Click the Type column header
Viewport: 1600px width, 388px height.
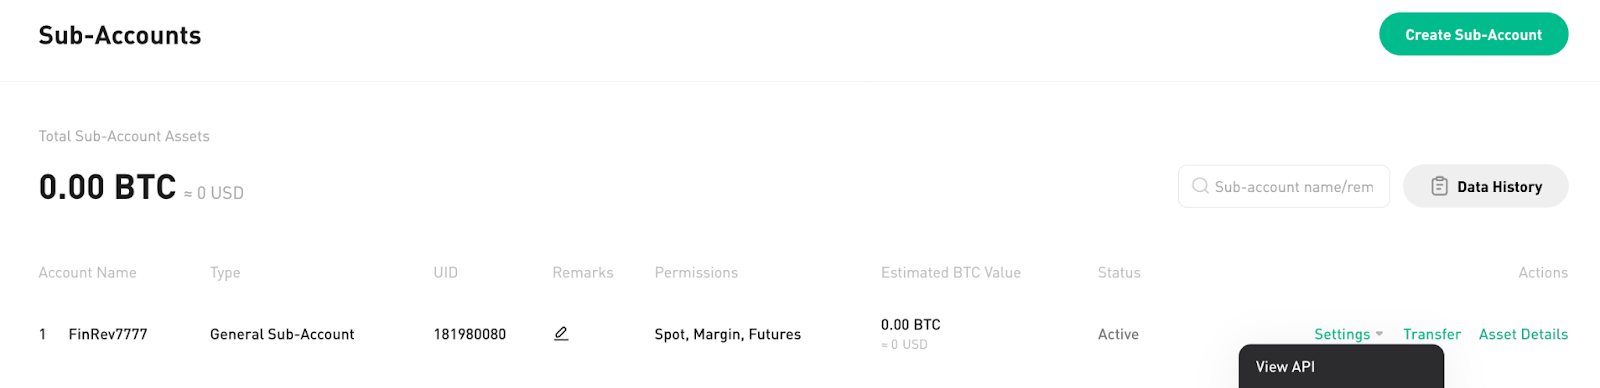coord(225,272)
